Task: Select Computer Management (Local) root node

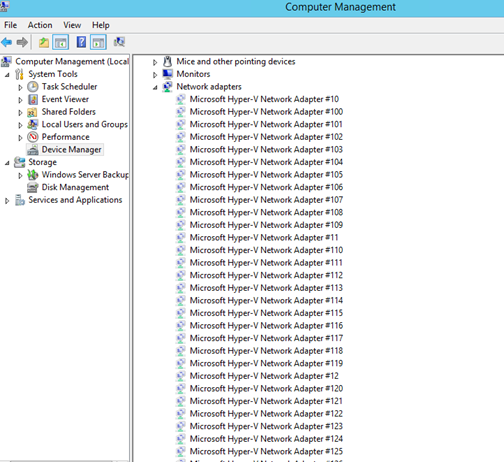Action: (72, 61)
